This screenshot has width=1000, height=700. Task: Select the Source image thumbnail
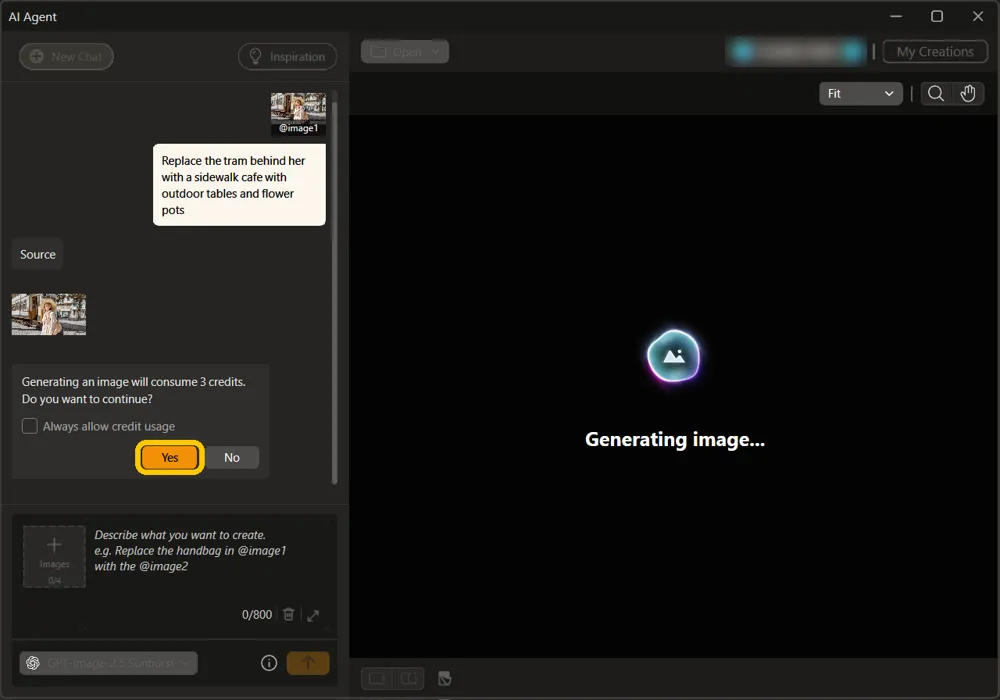[48, 314]
